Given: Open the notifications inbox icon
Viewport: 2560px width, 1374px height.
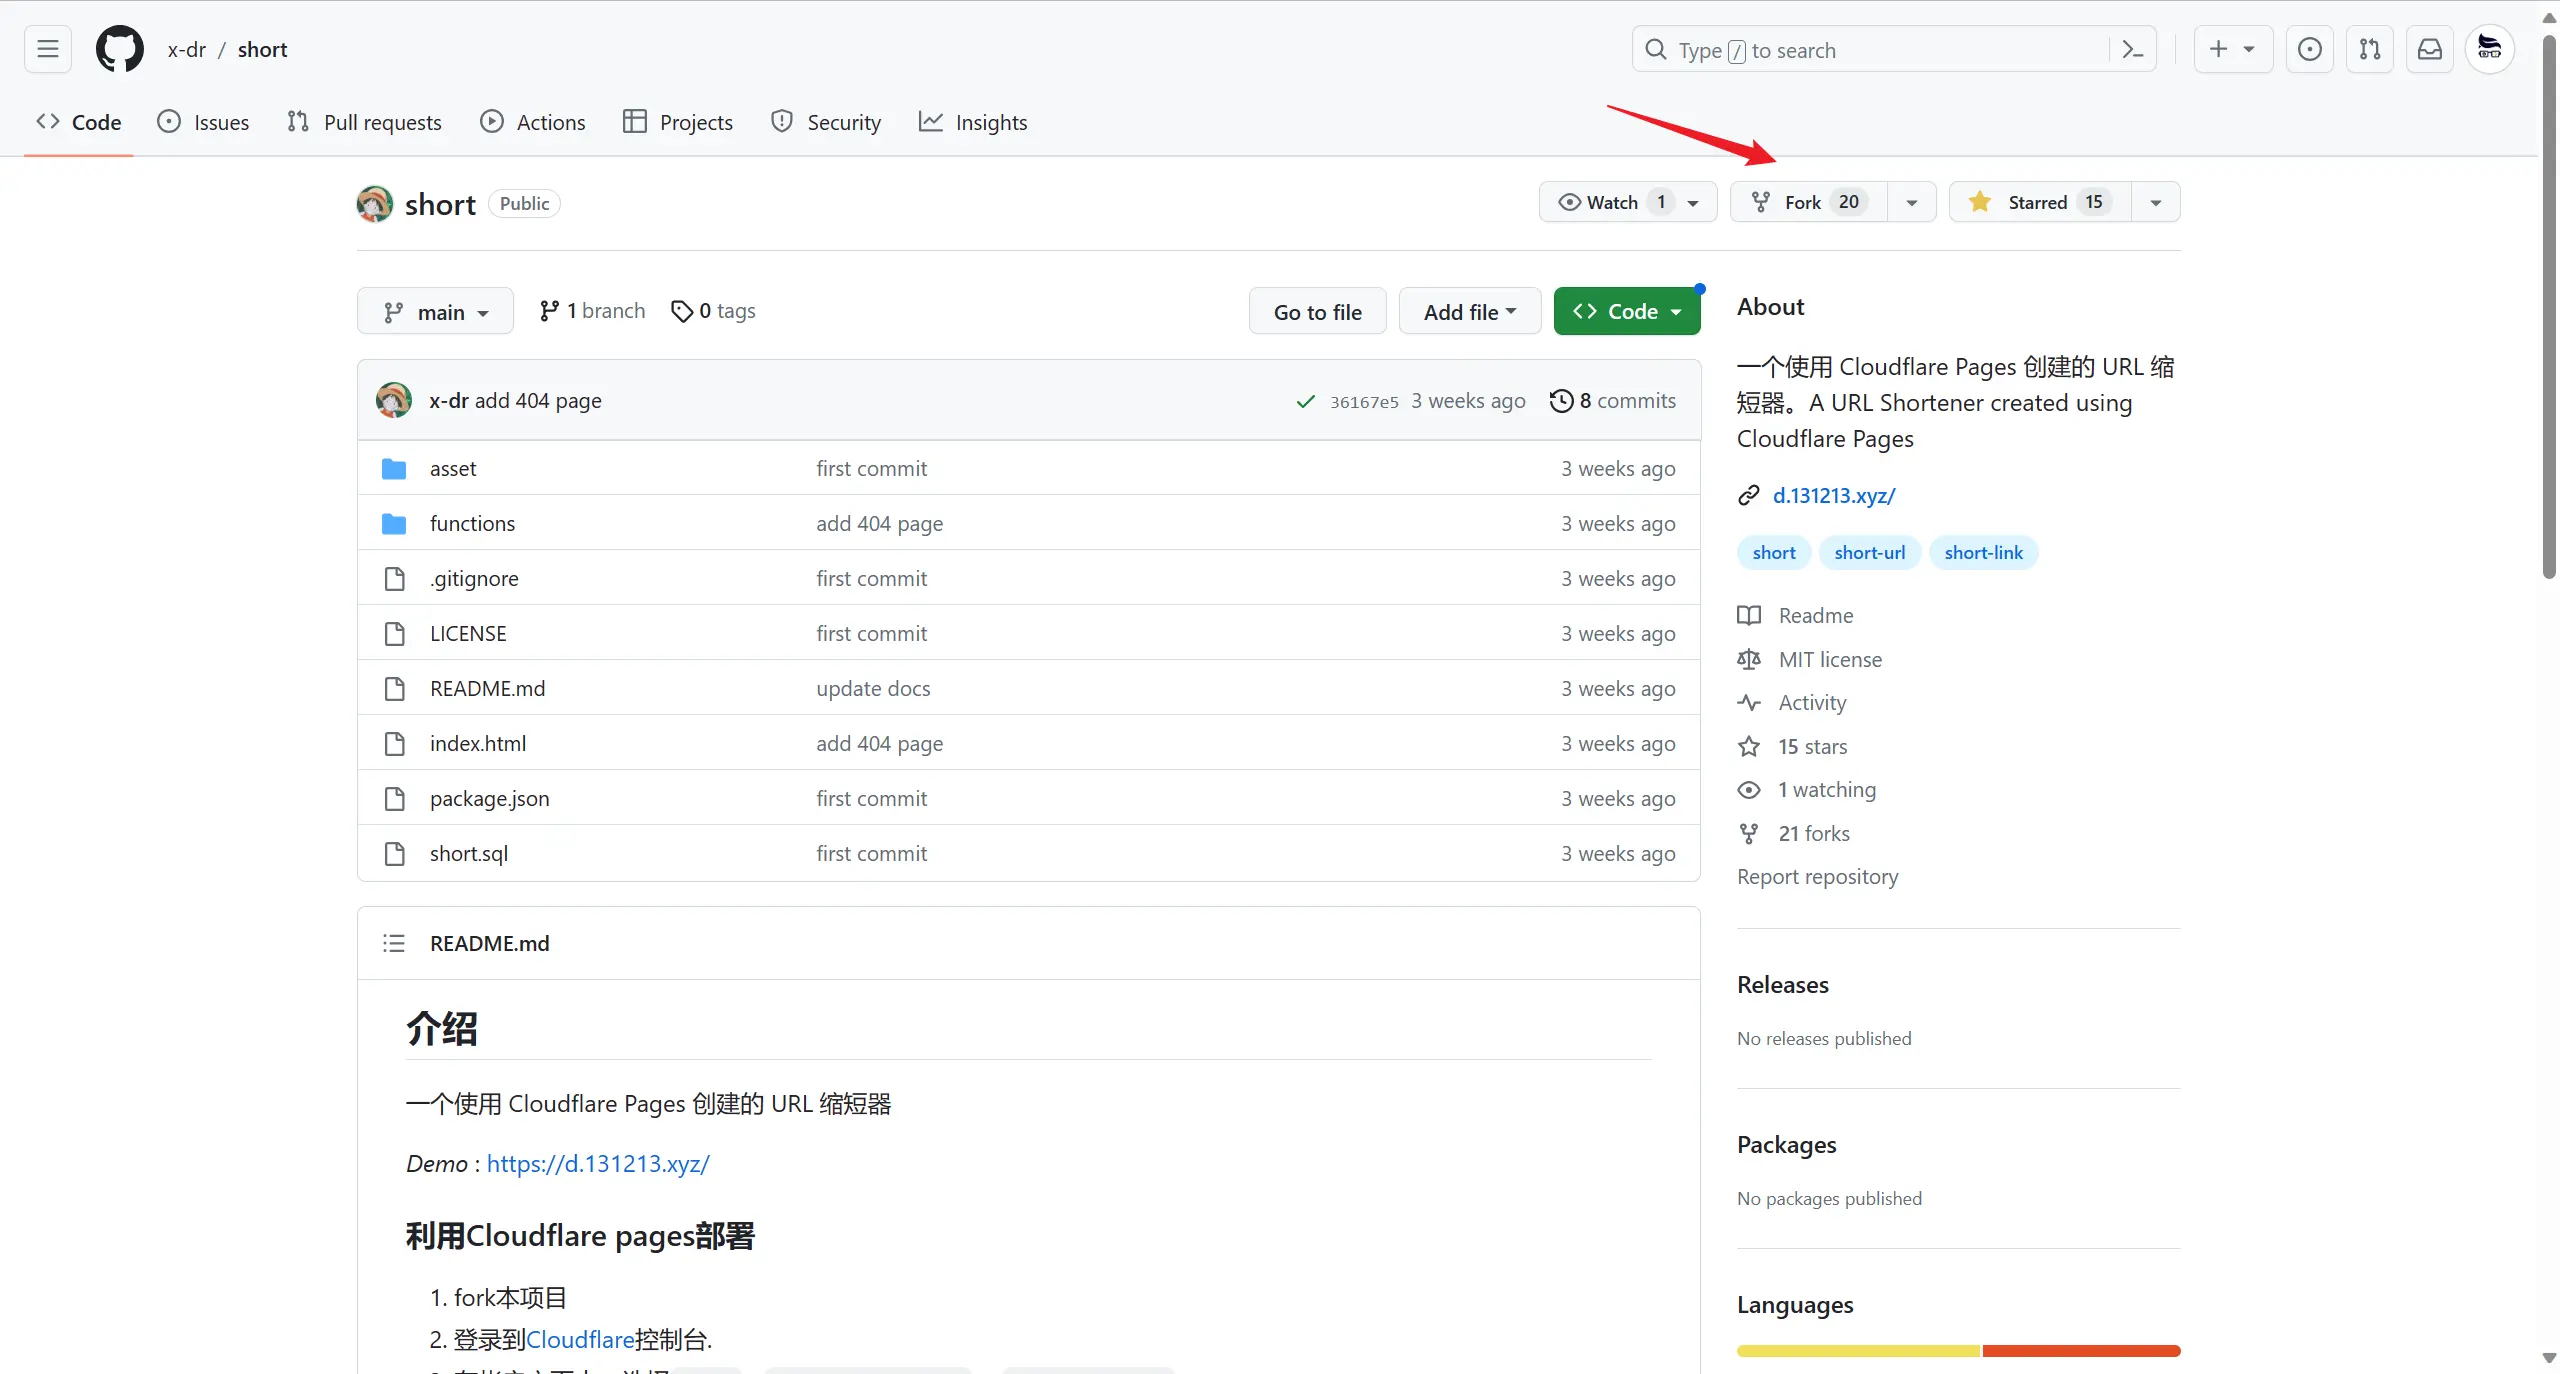Looking at the screenshot, I should pos(2429,49).
